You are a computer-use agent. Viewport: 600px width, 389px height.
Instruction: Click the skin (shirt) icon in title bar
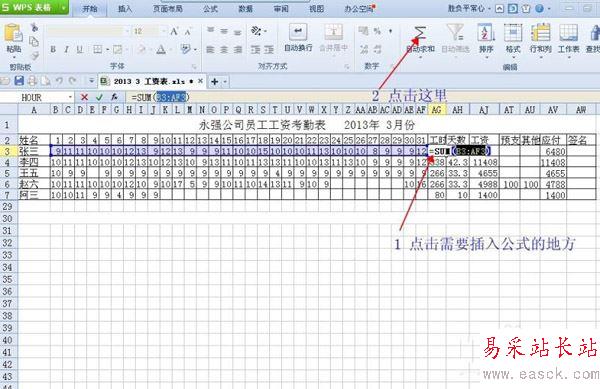pos(527,8)
